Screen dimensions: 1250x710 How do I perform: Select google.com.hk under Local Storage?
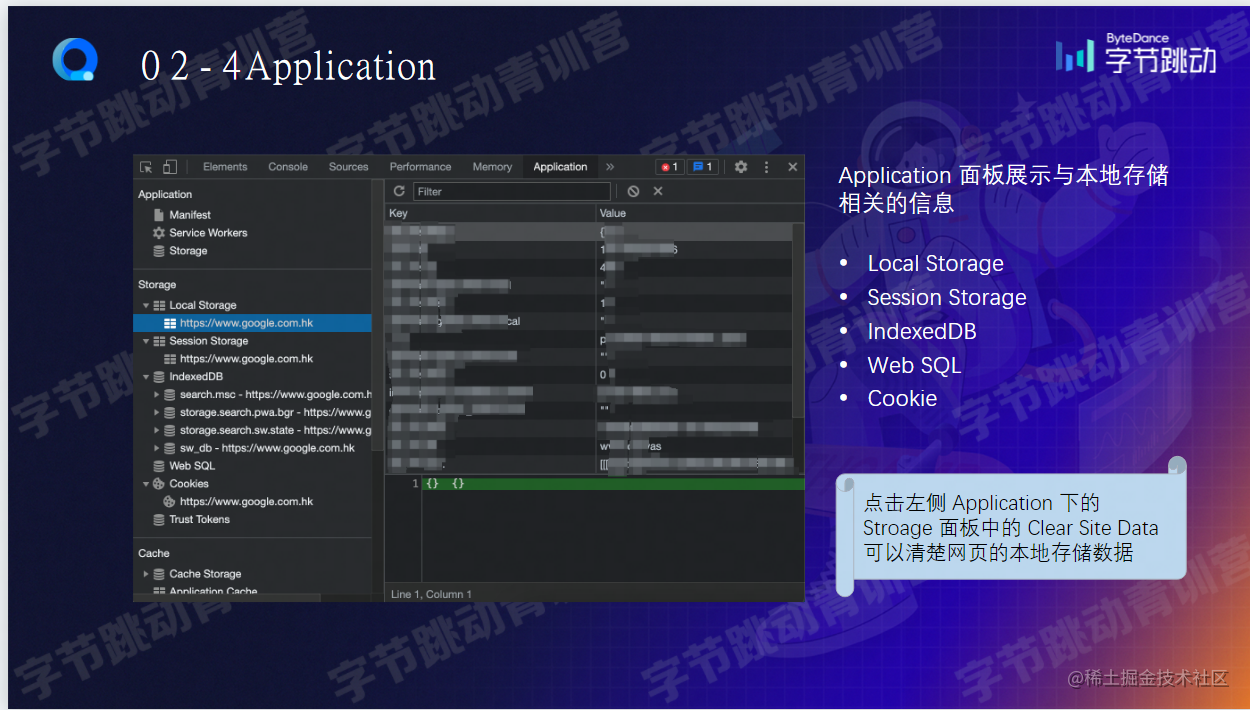coord(252,323)
